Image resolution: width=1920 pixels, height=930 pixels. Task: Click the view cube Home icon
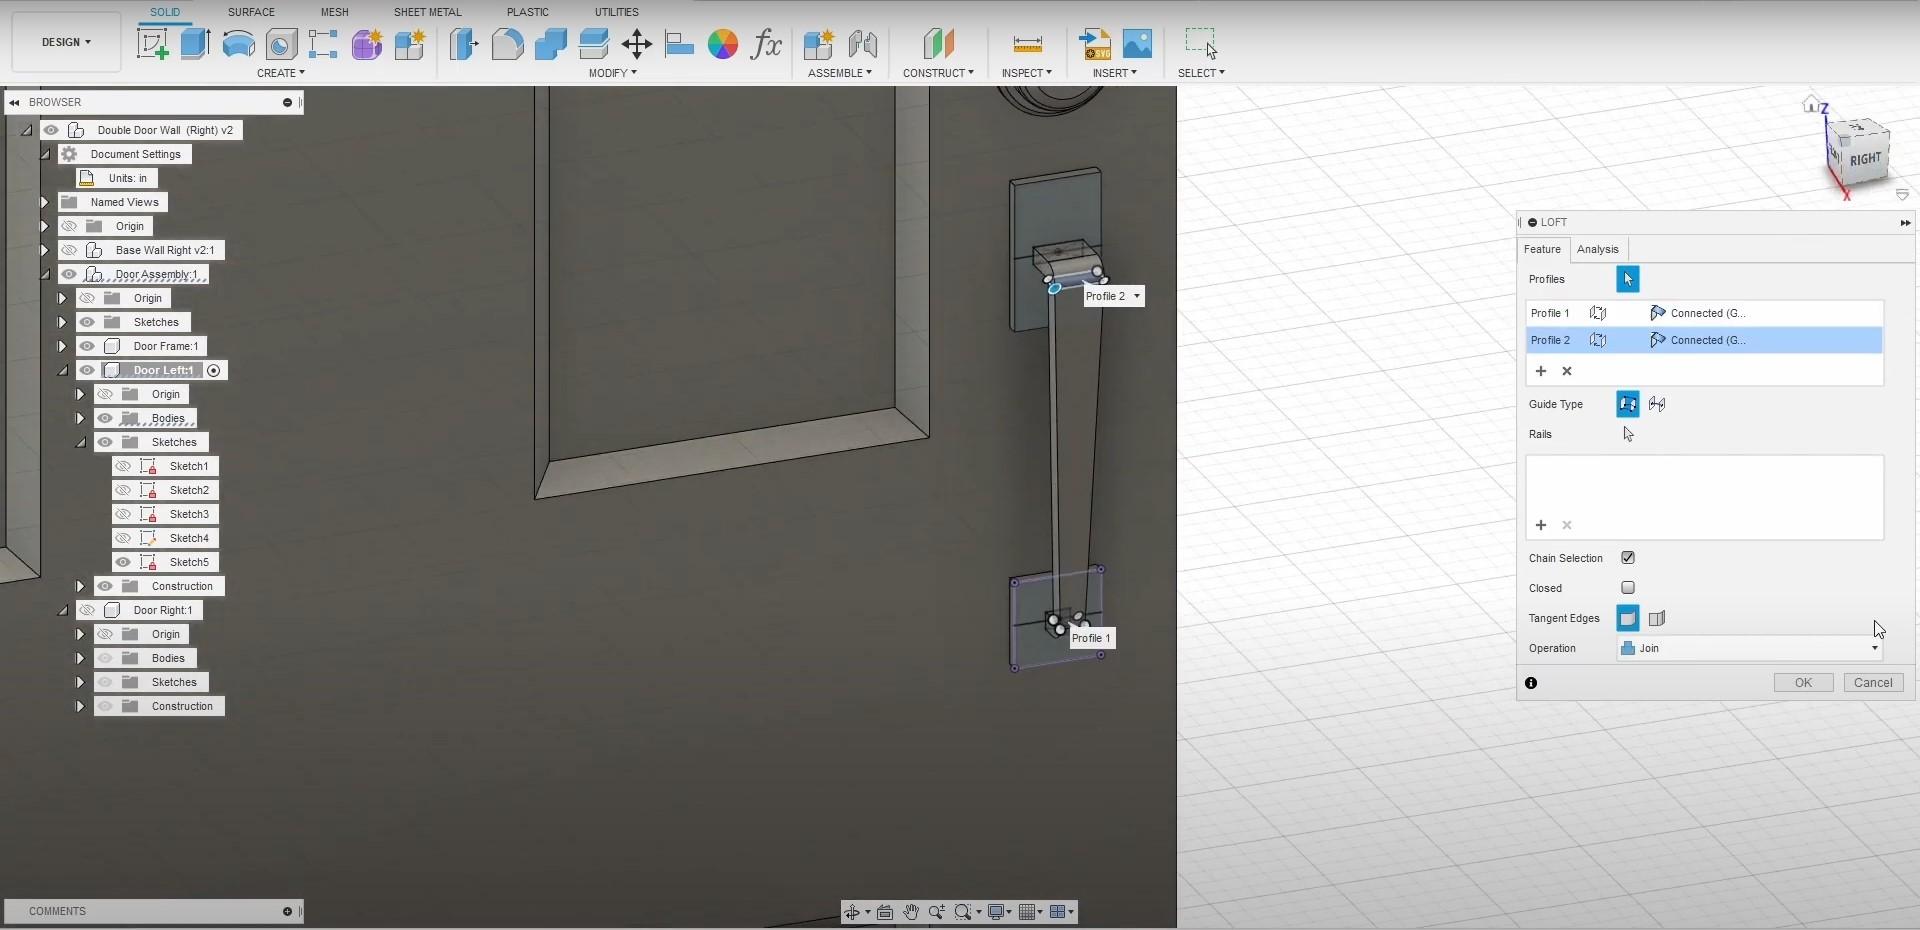click(1811, 103)
